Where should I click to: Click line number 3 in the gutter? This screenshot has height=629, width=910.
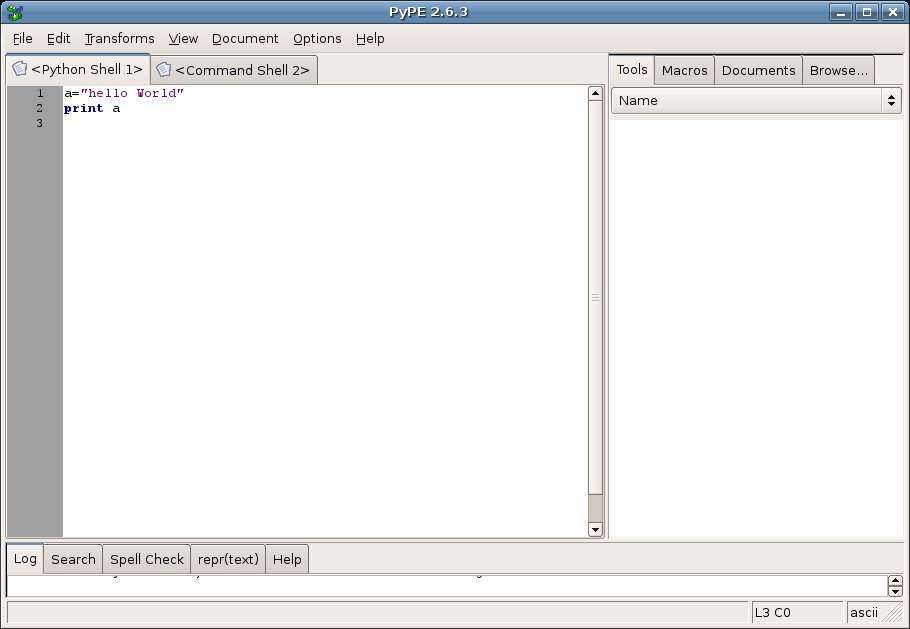(x=39, y=123)
